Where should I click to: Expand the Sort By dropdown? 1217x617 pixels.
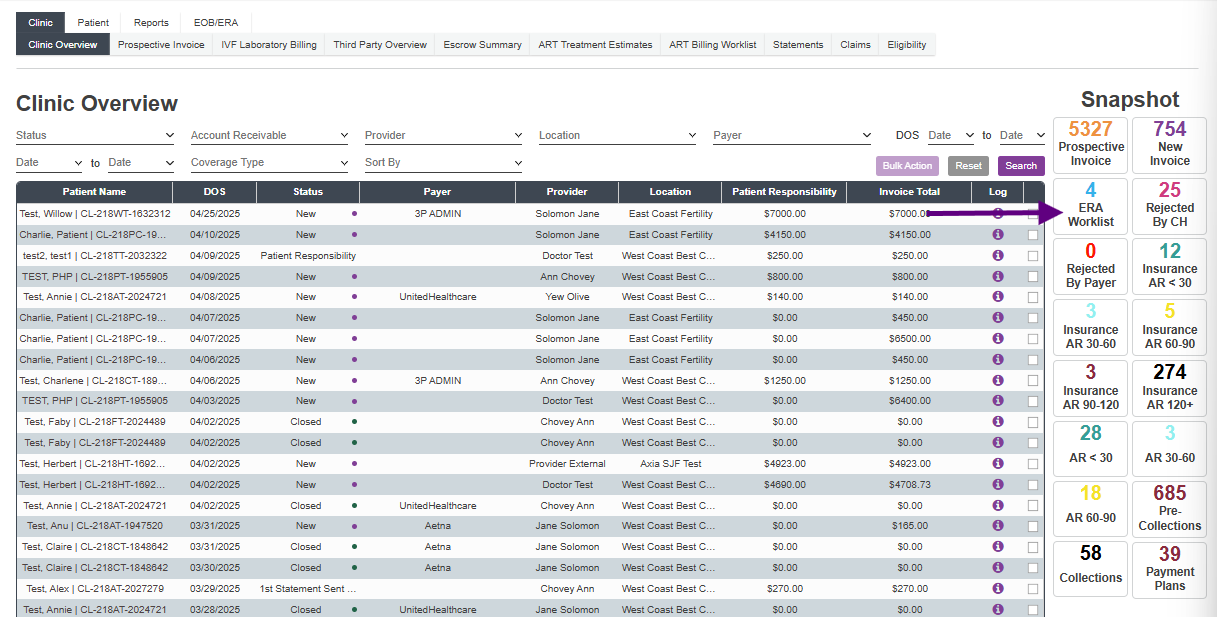tap(443, 163)
